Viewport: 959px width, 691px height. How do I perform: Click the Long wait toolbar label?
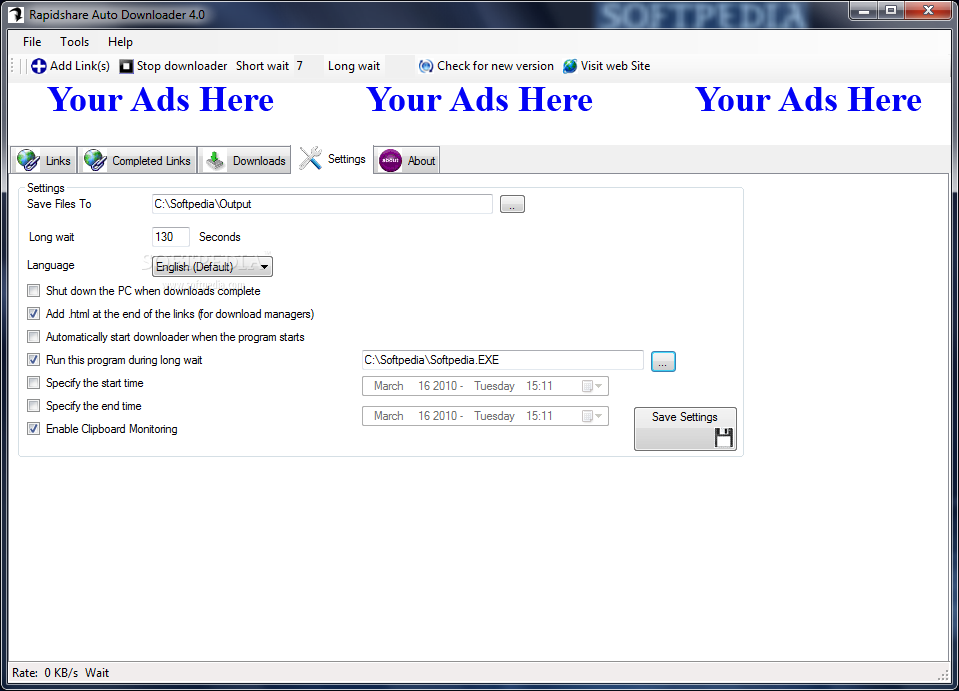[354, 66]
